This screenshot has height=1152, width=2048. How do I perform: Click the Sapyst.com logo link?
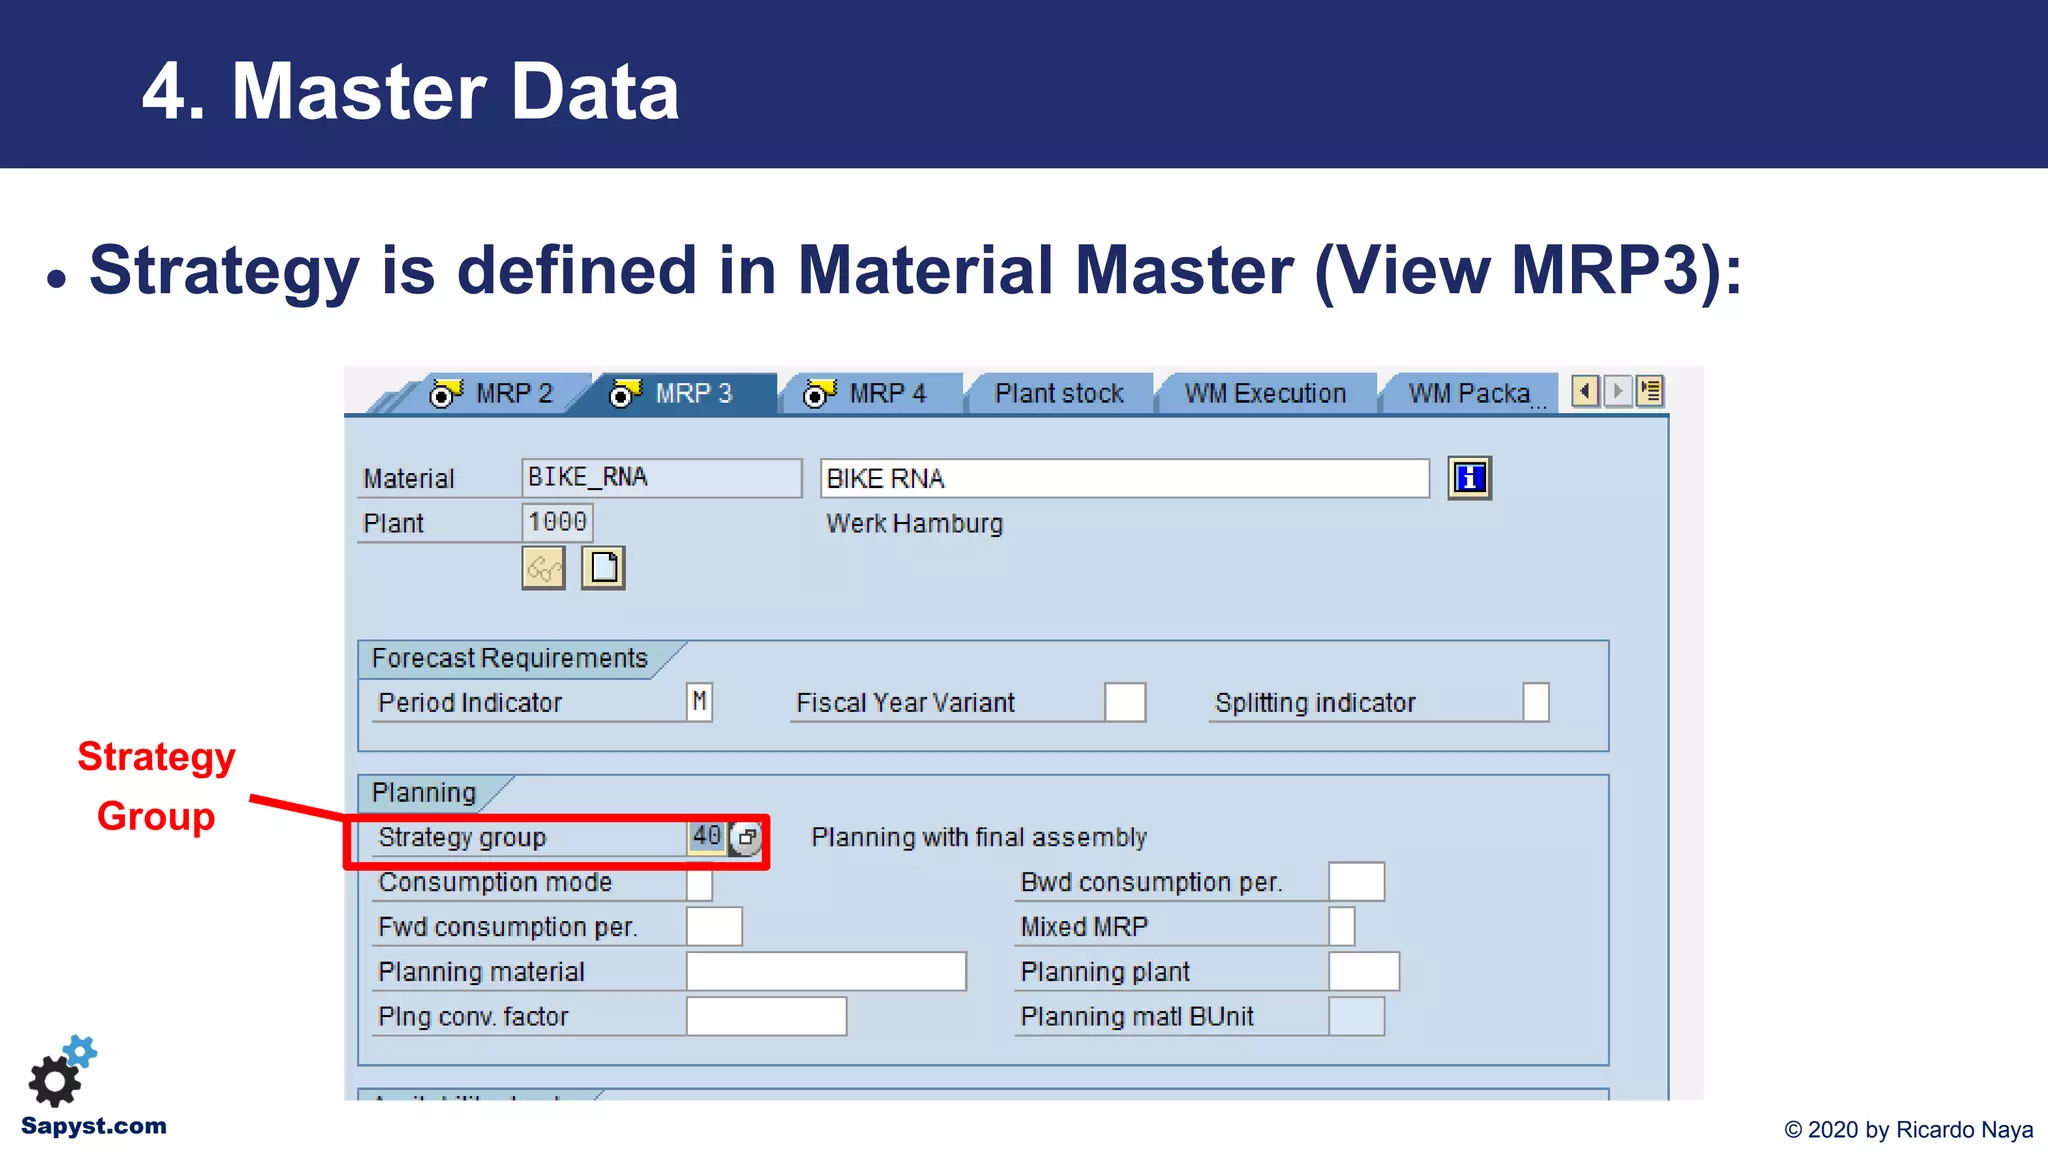[x=93, y=1088]
